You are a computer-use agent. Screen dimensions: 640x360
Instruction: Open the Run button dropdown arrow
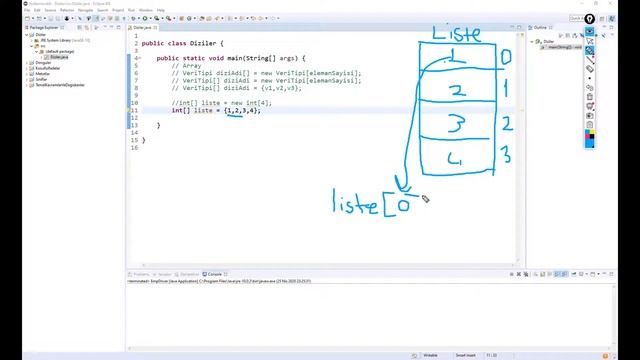pyautogui.click(x=151, y=18)
